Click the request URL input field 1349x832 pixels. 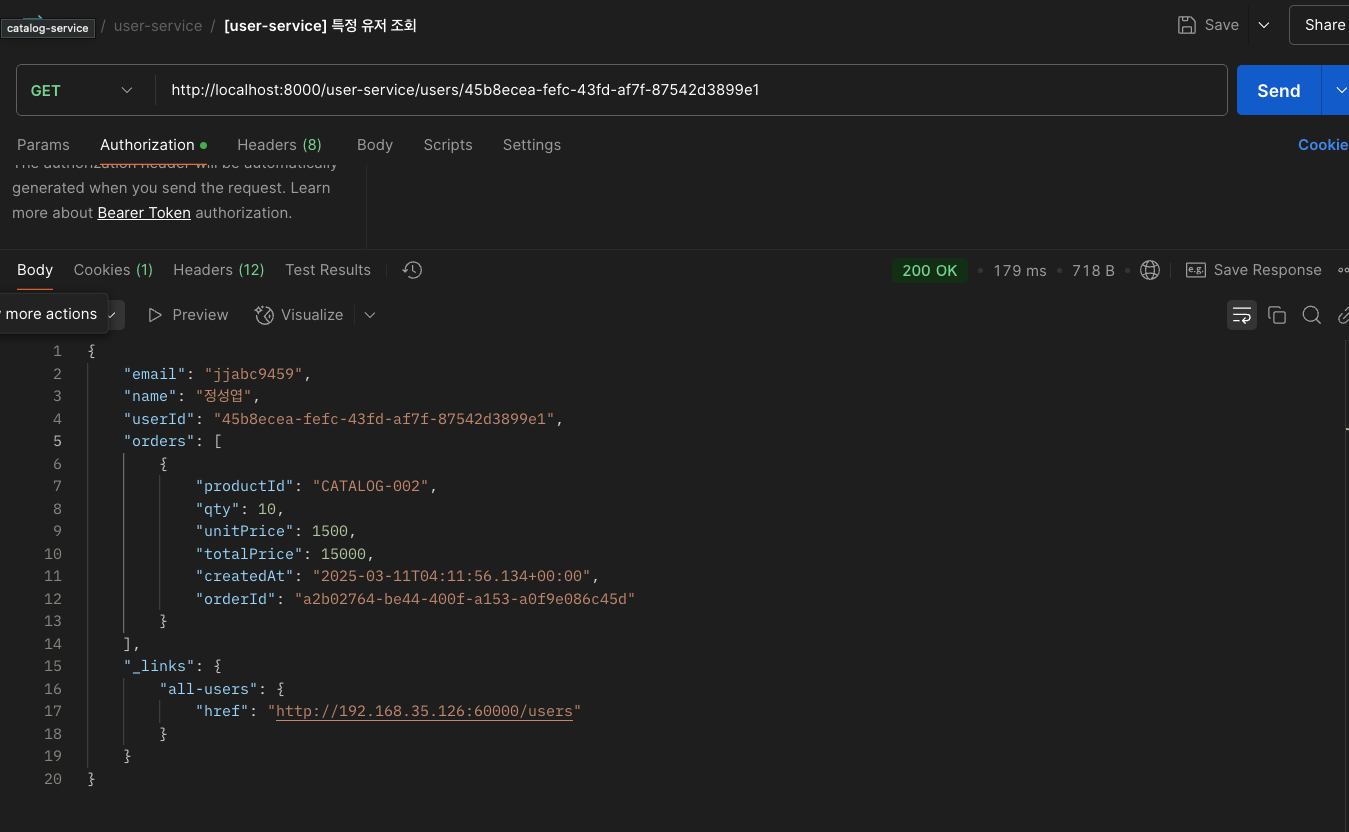691,90
